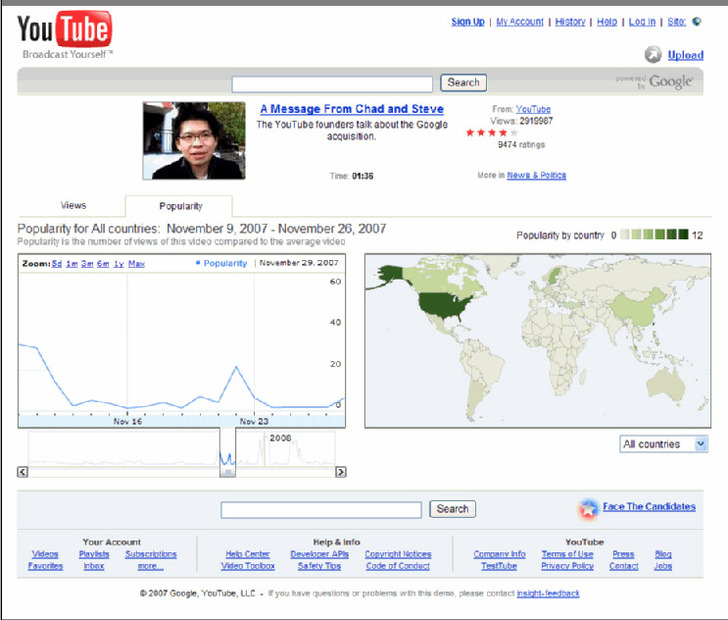Click the Upload link
The height and width of the screenshot is (620, 728).
click(685, 55)
